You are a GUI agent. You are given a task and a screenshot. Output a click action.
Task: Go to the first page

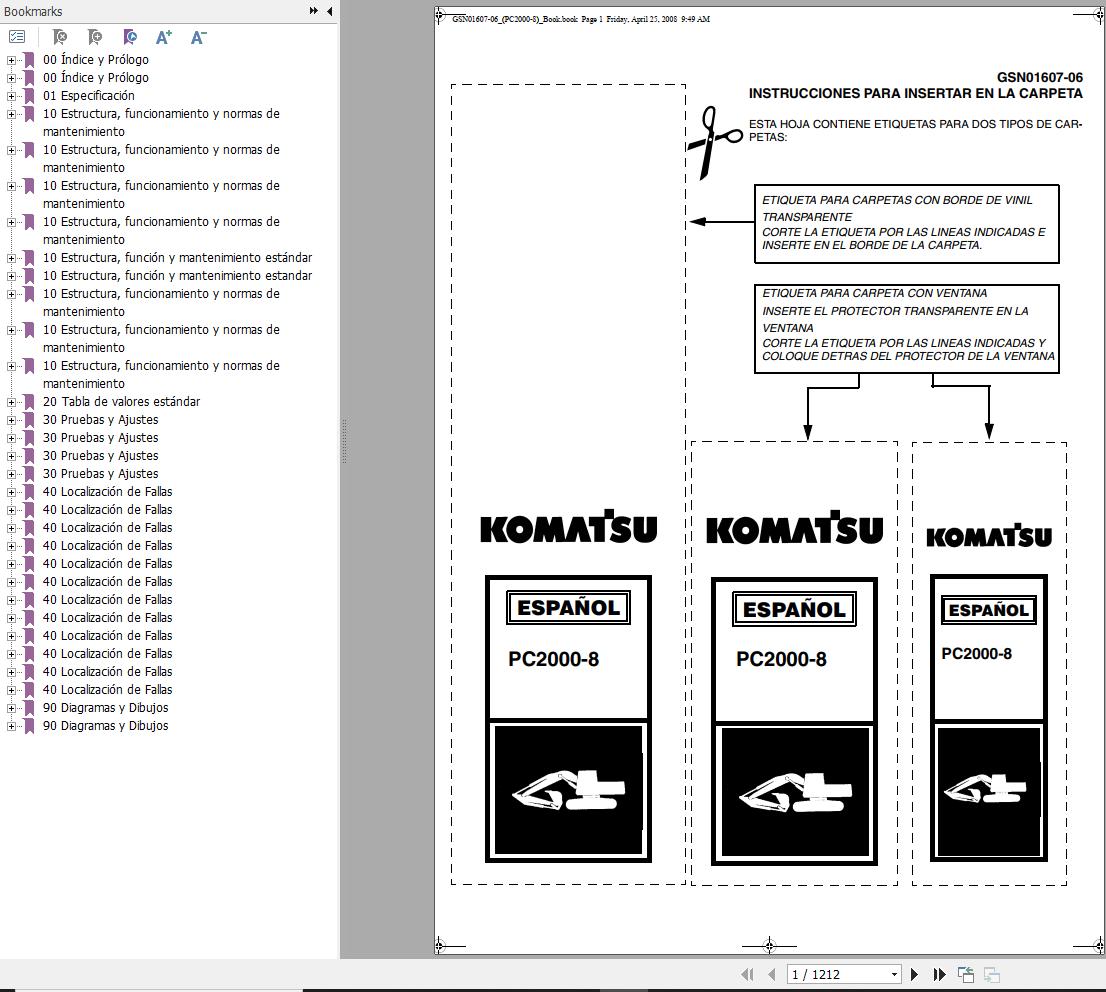748,974
